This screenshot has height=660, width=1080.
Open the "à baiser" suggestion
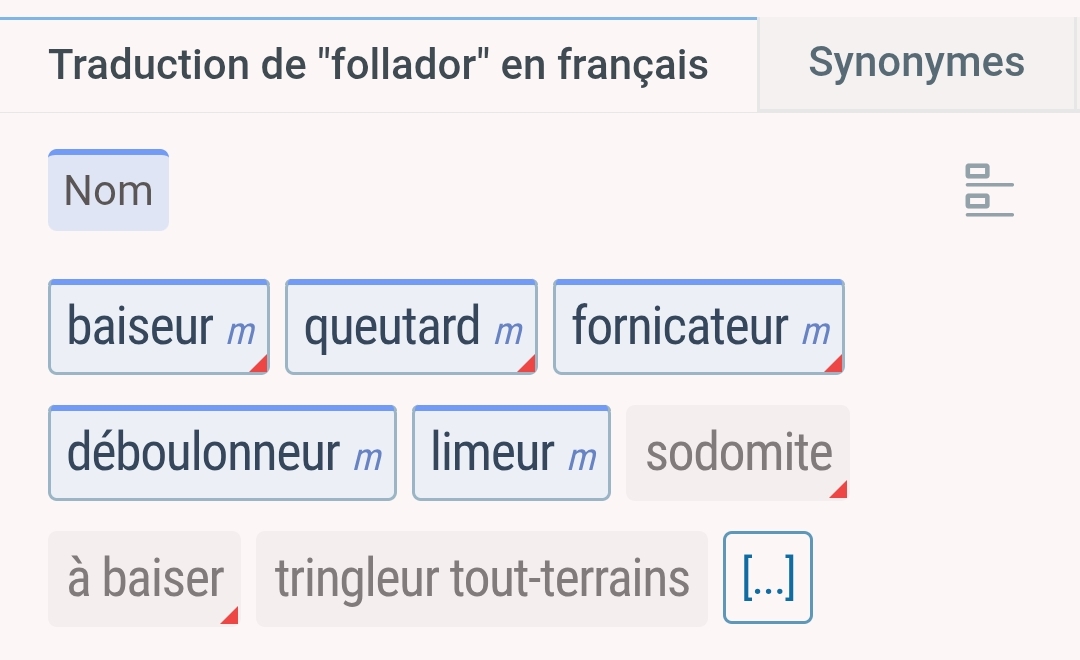[x=145, y=579]
